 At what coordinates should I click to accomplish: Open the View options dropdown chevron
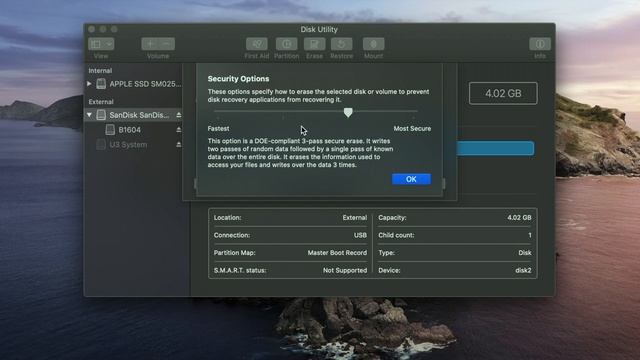pos(109,44)
